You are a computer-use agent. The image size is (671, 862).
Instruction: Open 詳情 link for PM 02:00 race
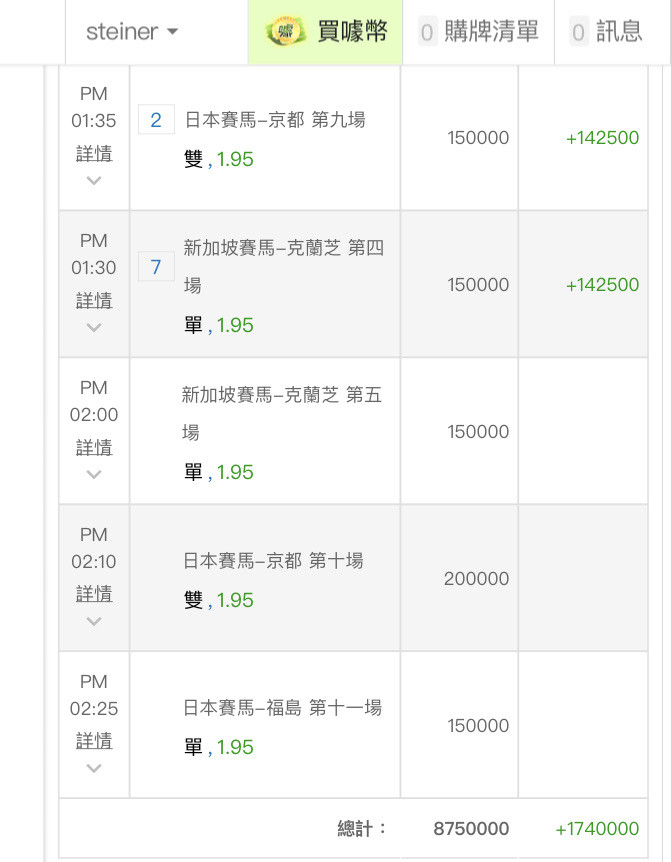click(x=94, y=447)
